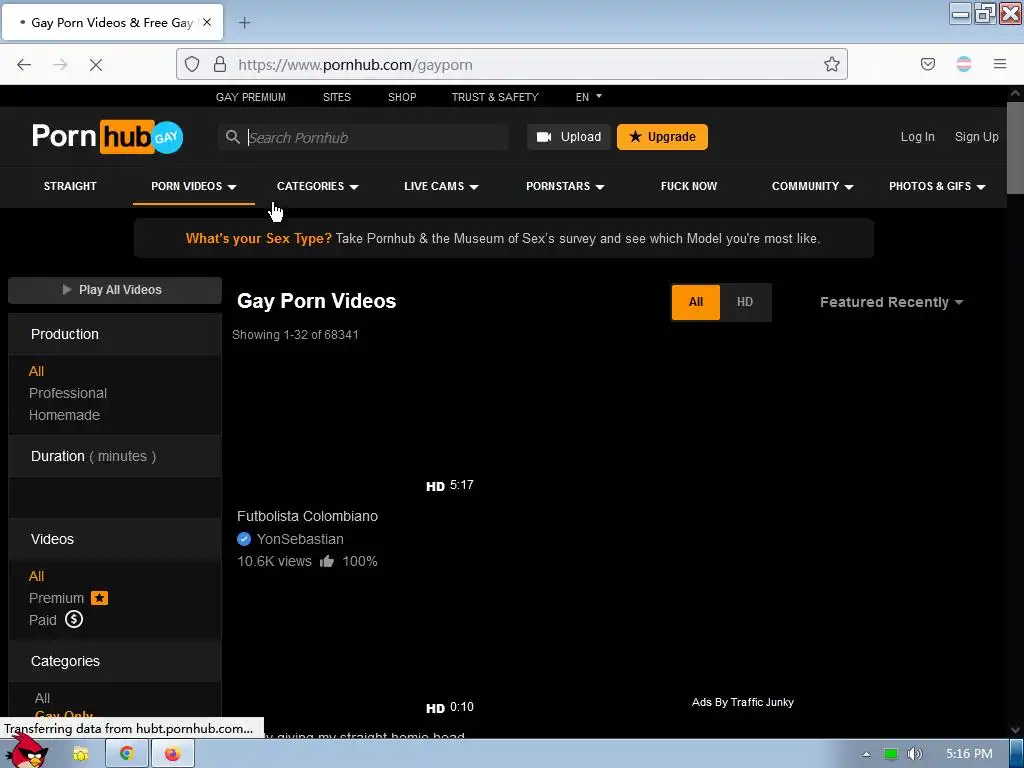
Task: Open the Save to Pocket icon
Action: tap(927, 64)
